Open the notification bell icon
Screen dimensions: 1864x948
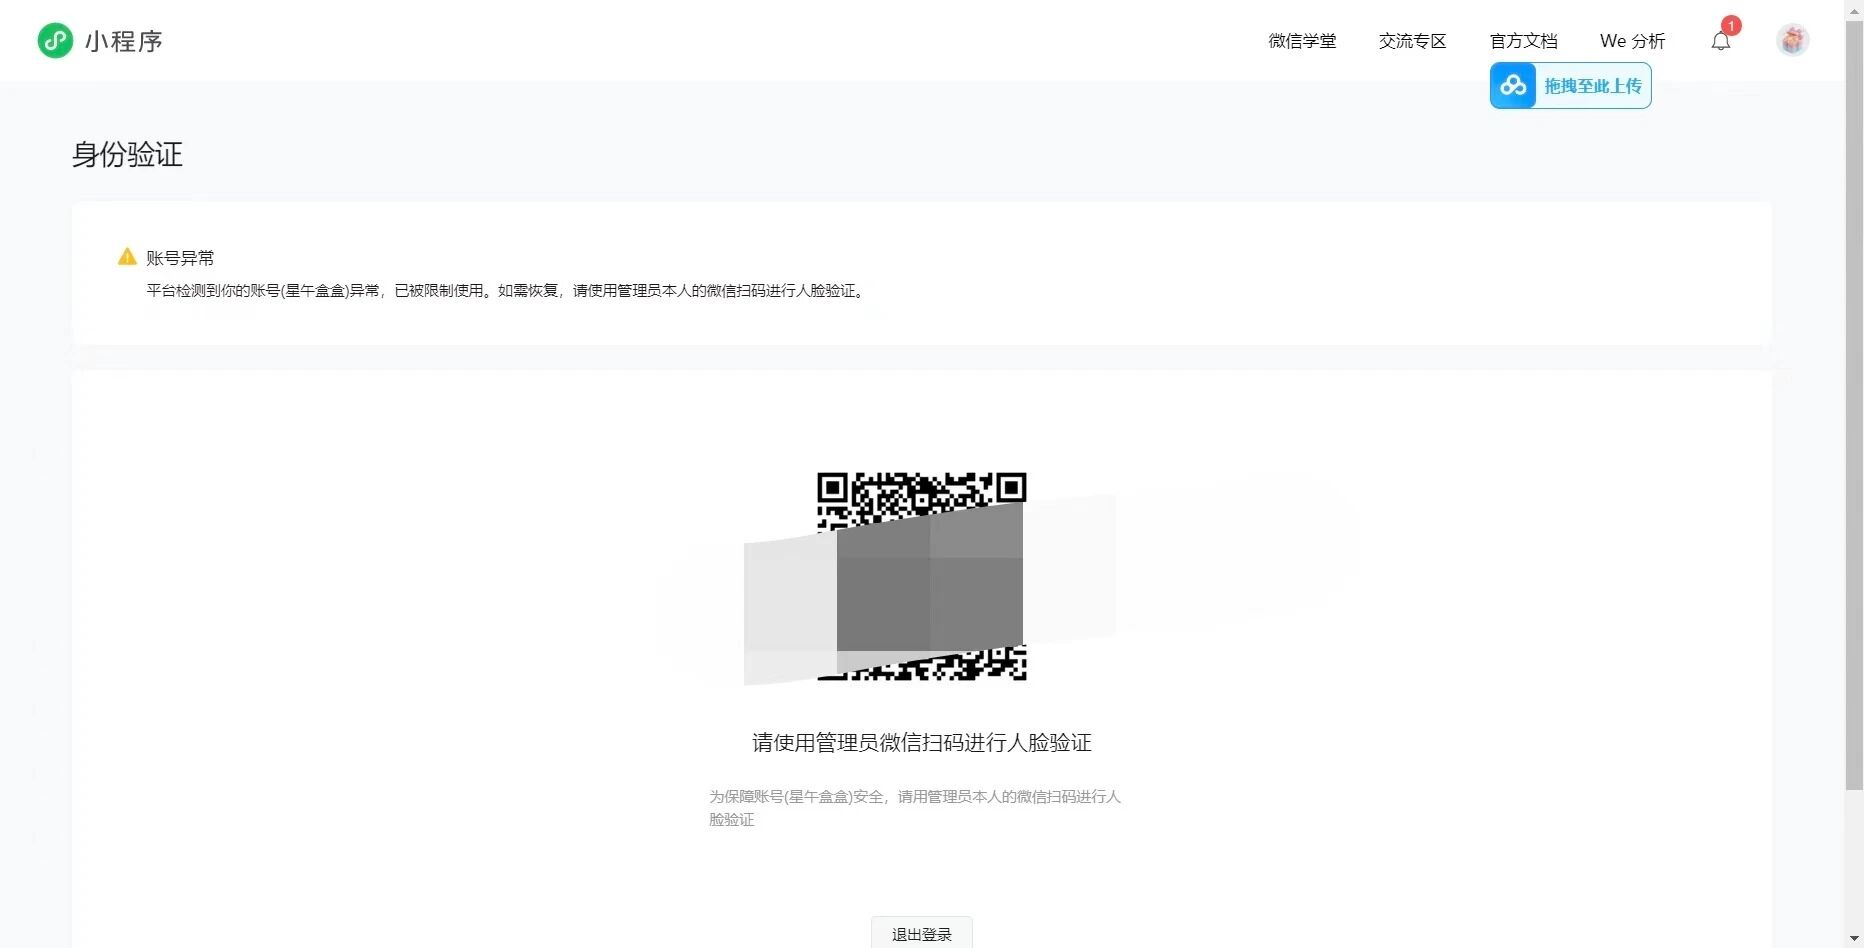pyautogui.click(x=1720, y=41)
